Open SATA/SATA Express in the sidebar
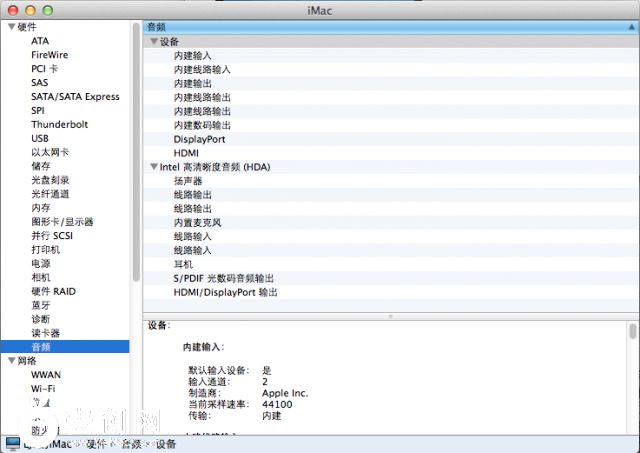Screen dimensions: 640x453 point(75,97)
